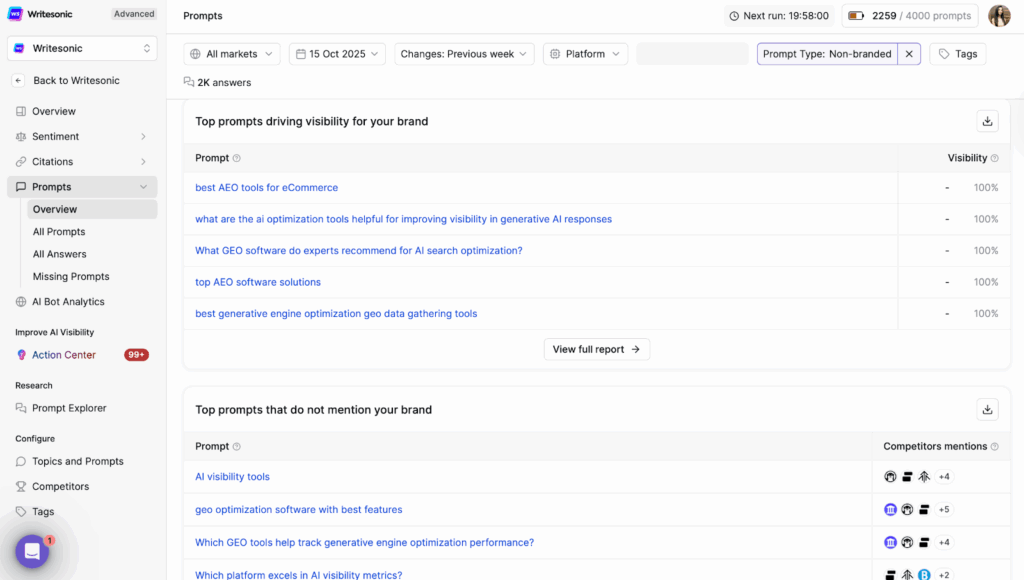Open the 'best AEO tools for eCommerce' prompt
The height and width of the screenshot is (580, 1024).
266,188
